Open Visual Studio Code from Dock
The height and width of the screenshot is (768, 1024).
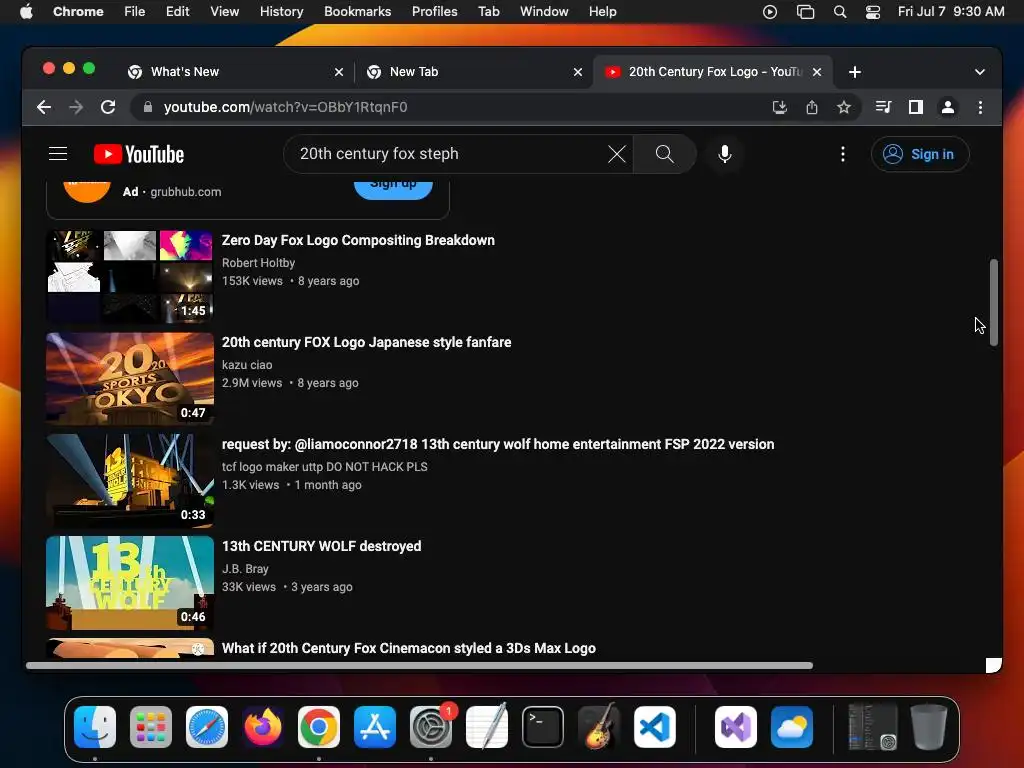(654, 727)
